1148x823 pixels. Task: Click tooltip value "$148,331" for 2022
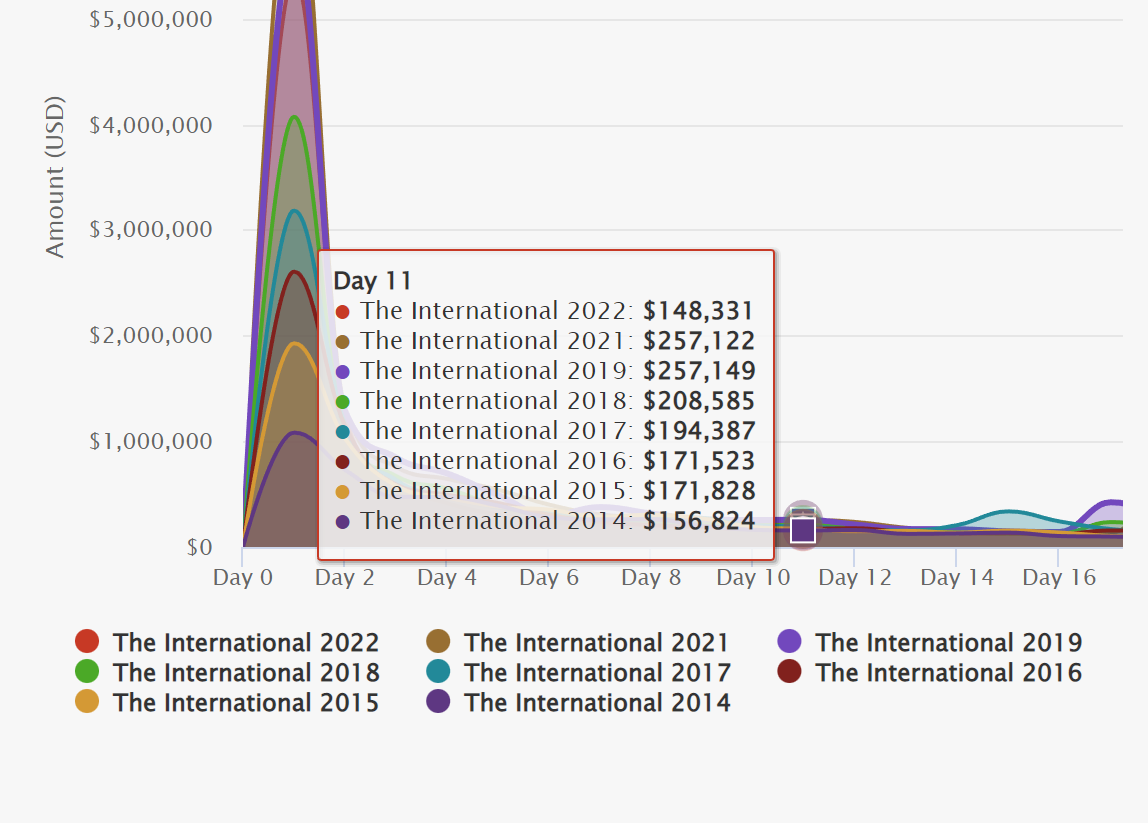[x=698, y=311]
